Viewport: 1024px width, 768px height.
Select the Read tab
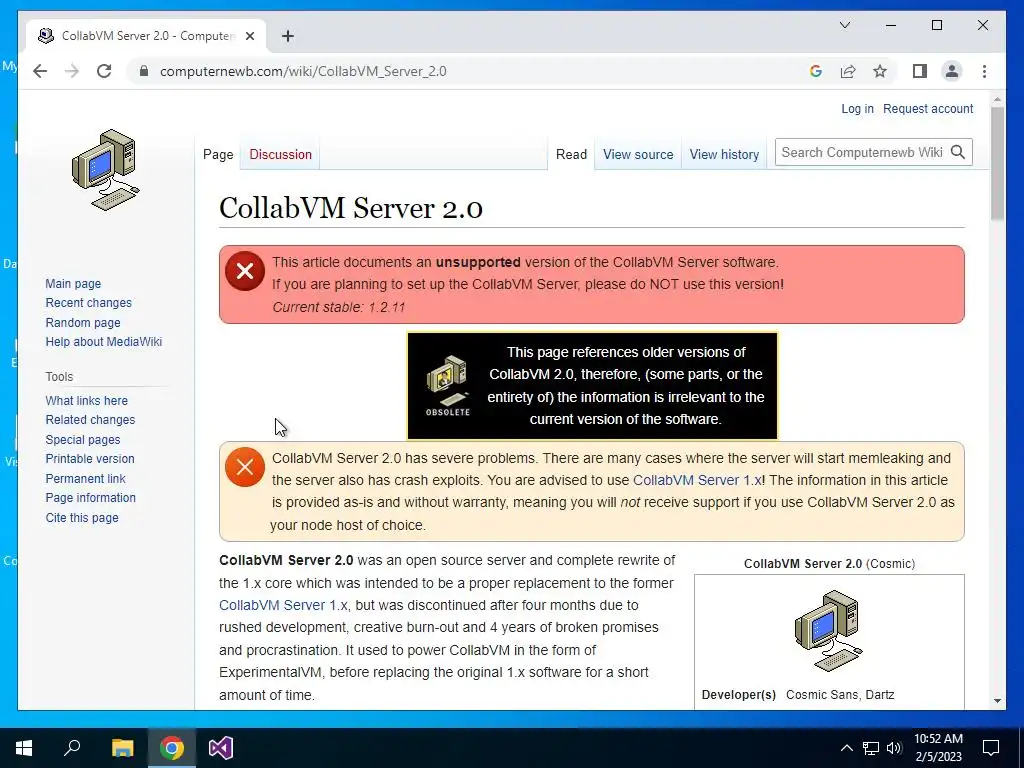click(x=571, y=154)
